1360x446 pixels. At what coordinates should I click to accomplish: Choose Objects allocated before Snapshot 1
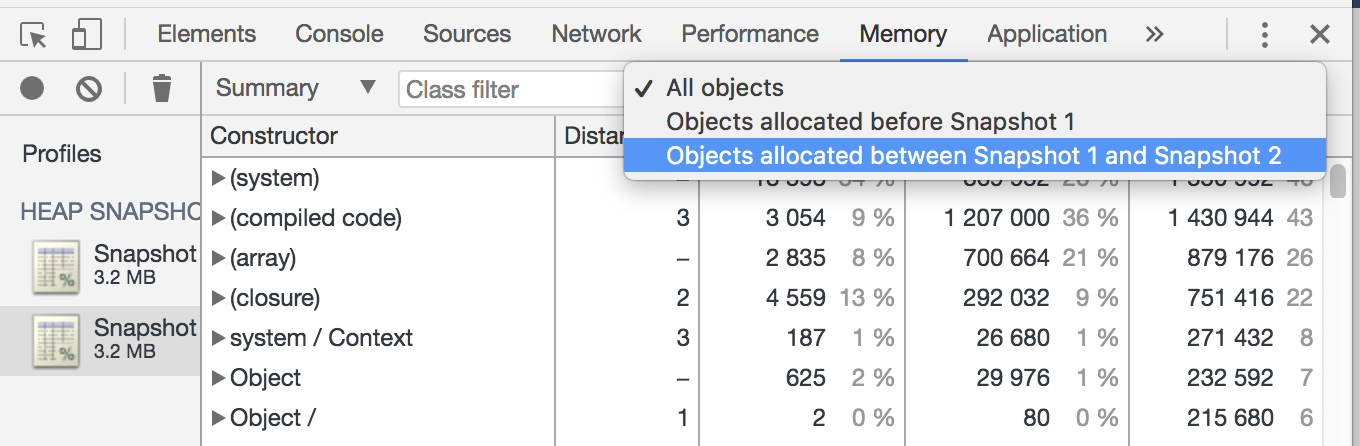870,122
